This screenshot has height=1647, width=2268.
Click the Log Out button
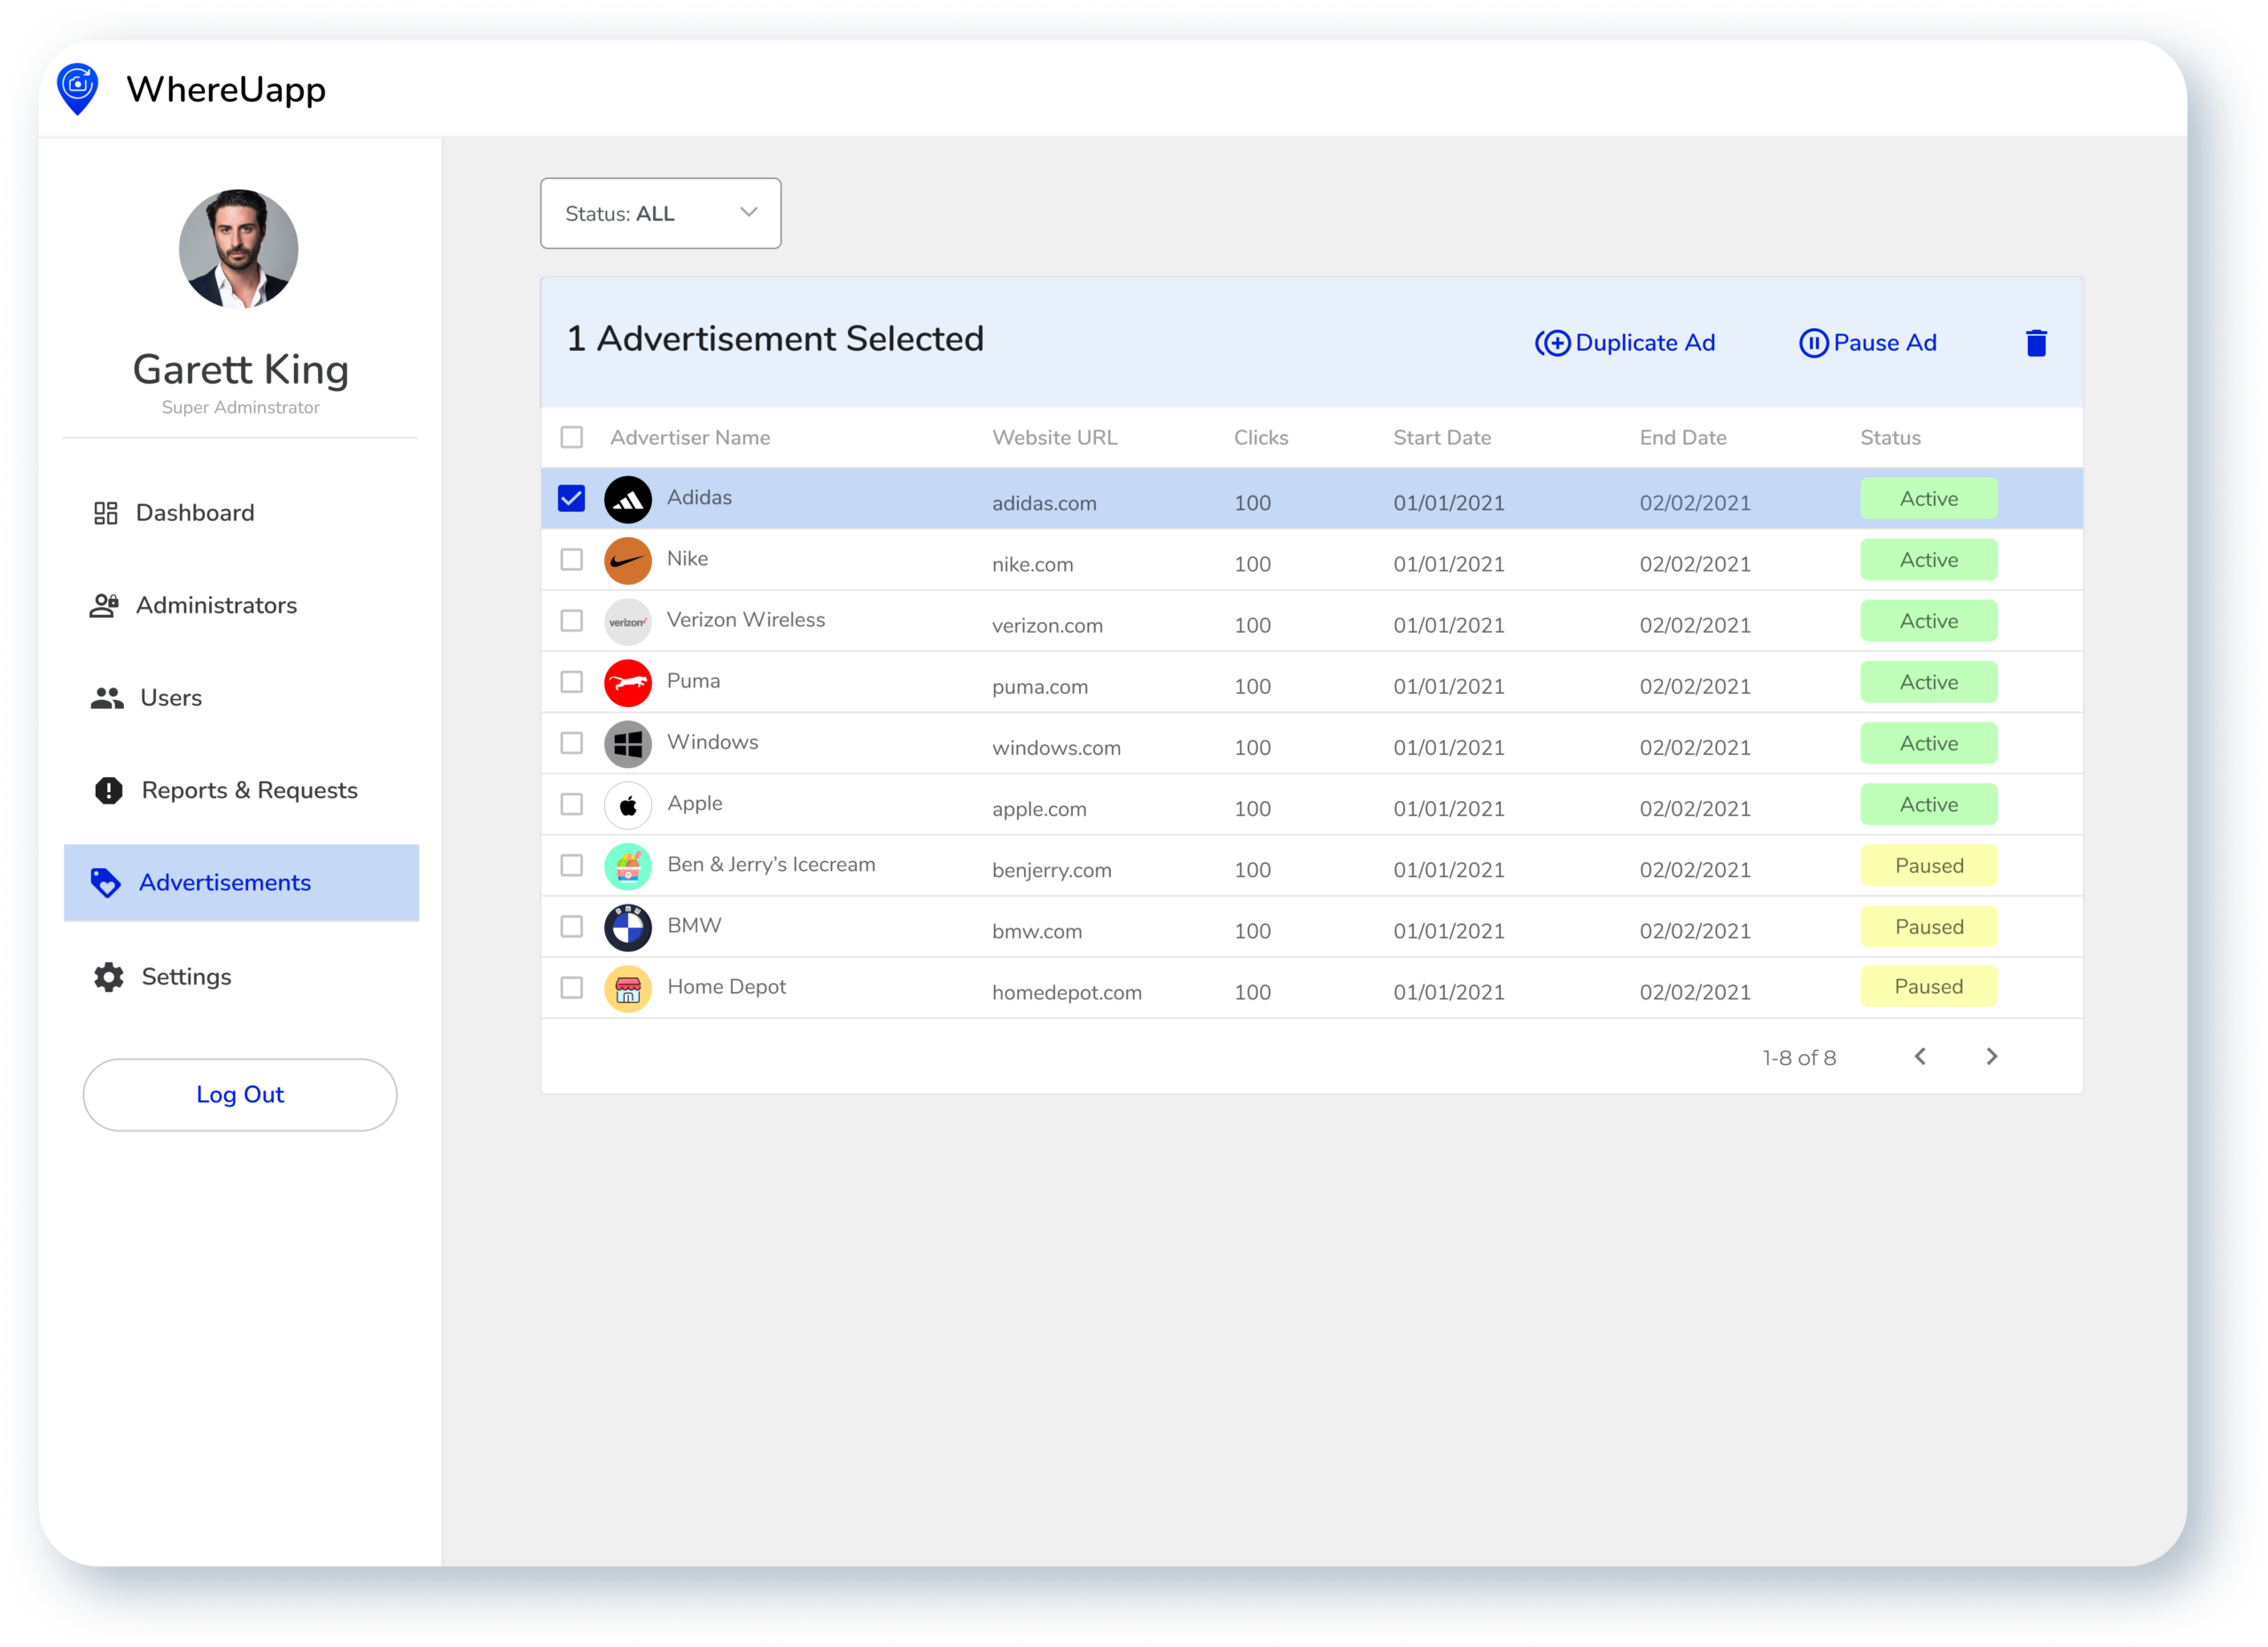(x=240, y=1094)
